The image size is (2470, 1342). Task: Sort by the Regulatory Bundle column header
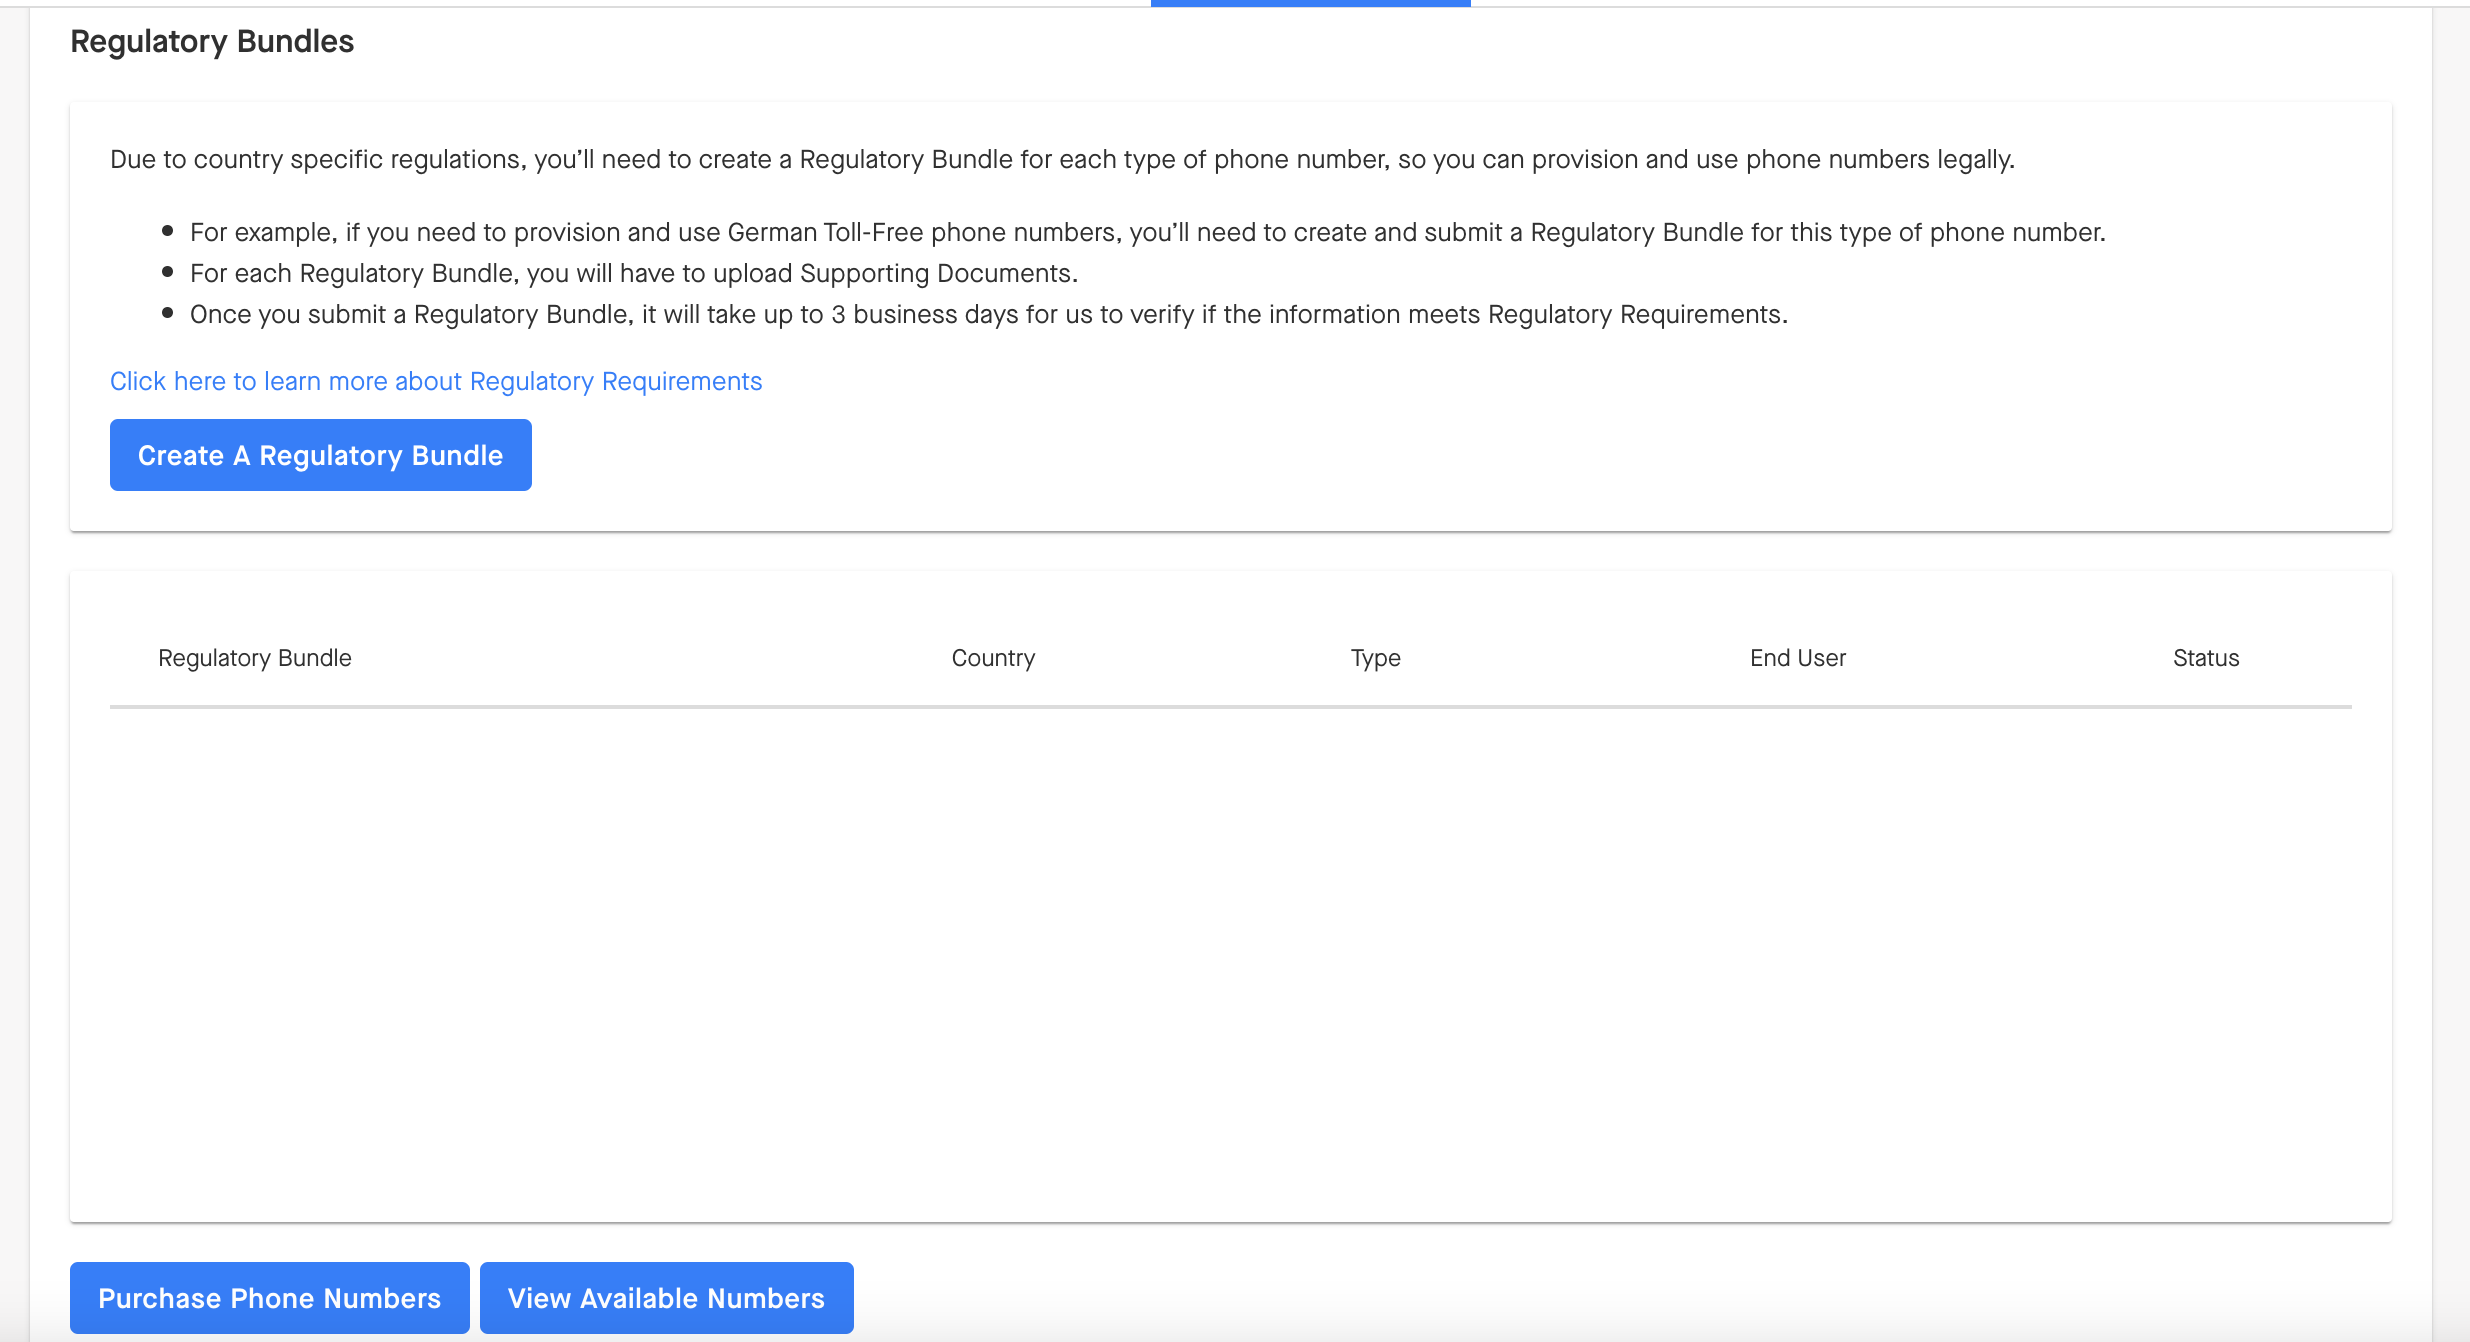(x=255, y=658)
